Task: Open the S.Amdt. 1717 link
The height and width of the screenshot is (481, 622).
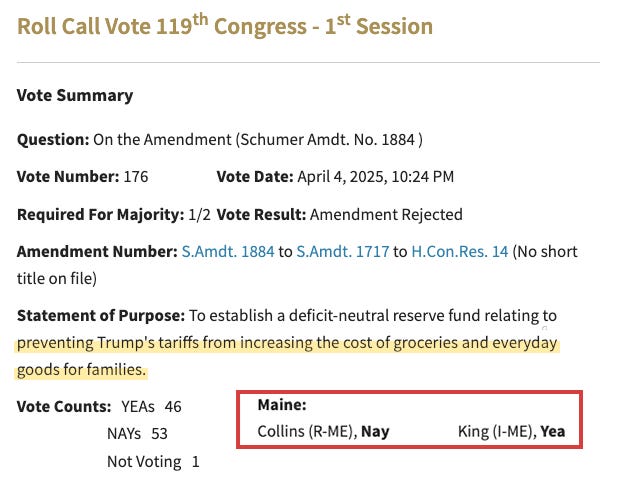Action: click(343, 251)
